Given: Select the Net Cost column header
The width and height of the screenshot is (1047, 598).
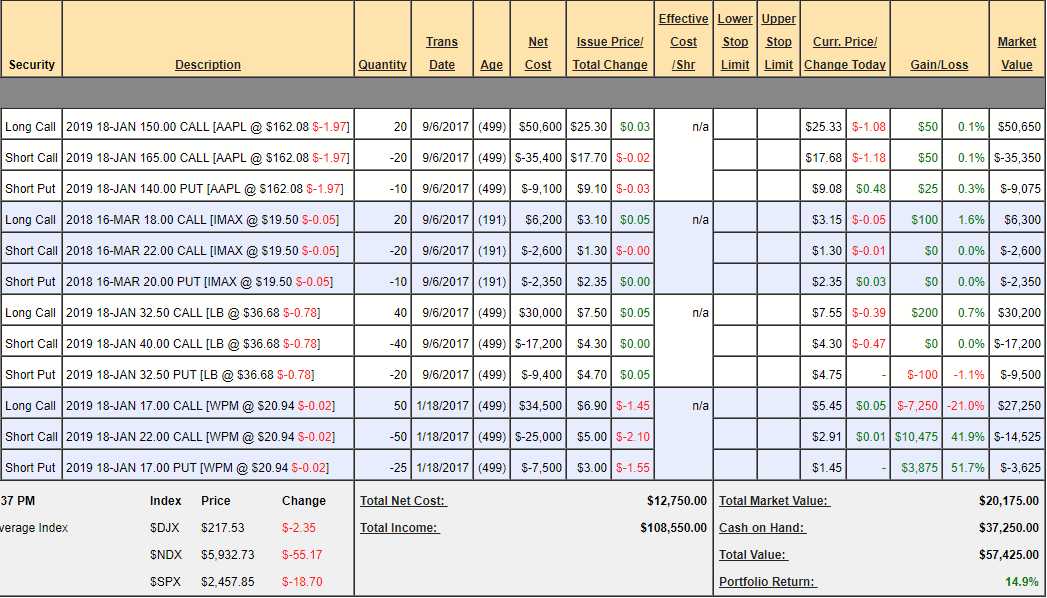Looking at the screenshot, I should pyautogui.click(x=538, y=53).
